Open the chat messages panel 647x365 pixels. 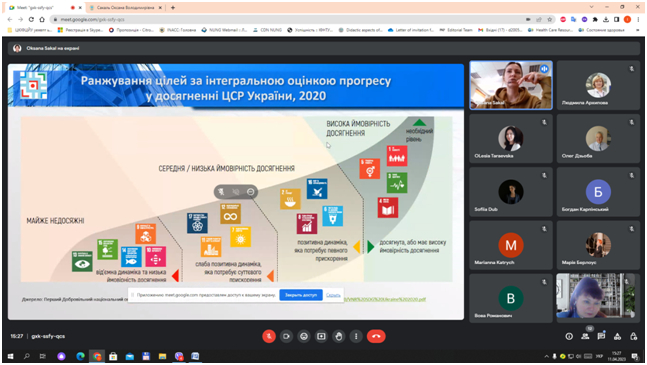tap(601, 337)
